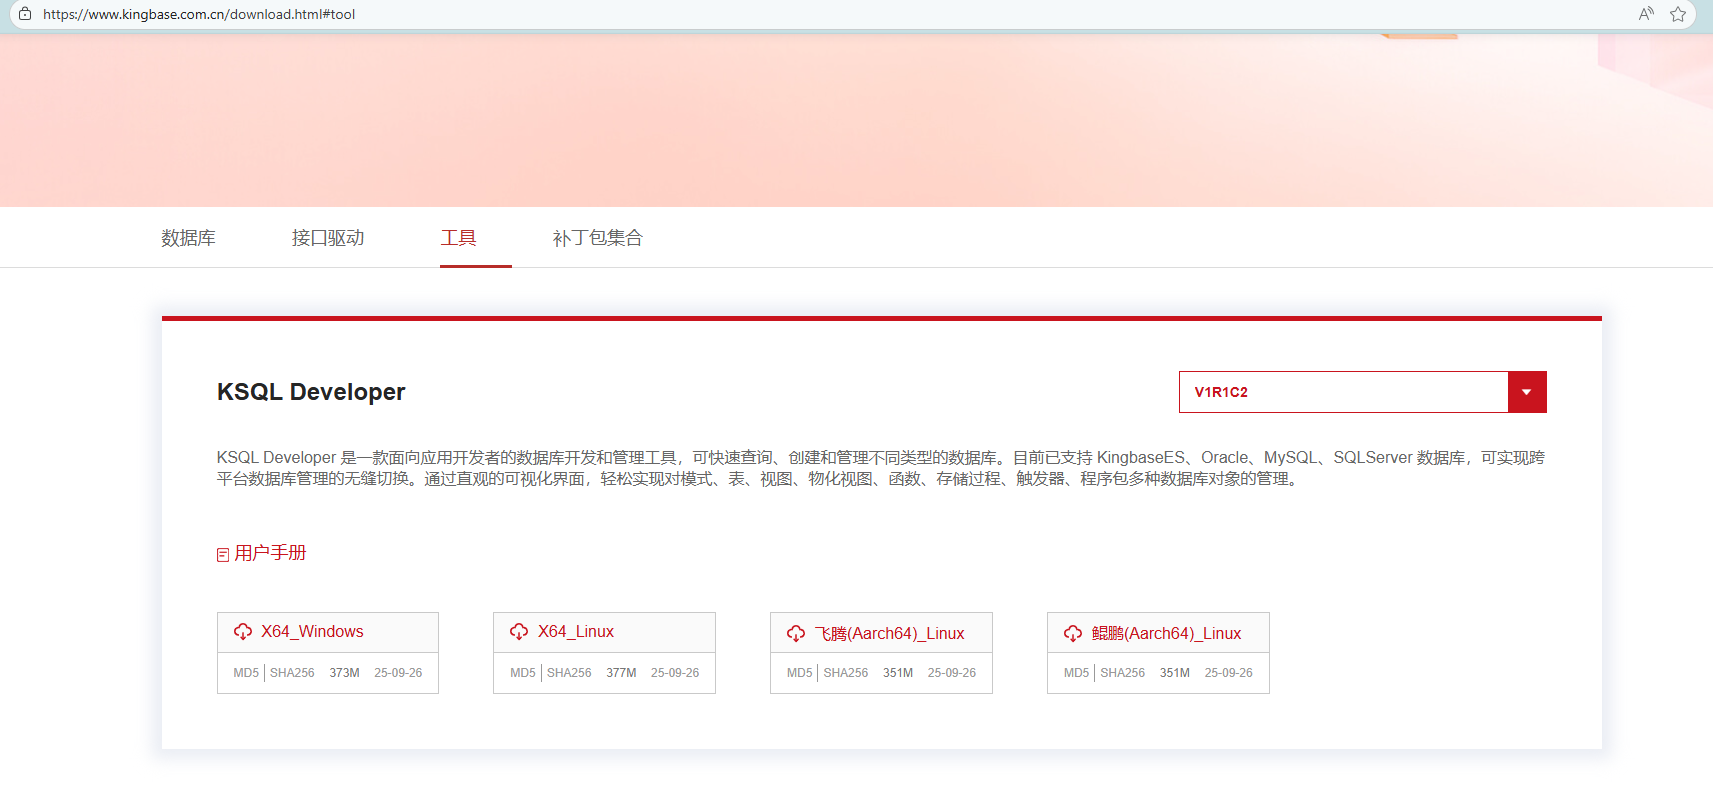Click the 飞腾(Aarch64)_Linux download cloud icon
Image resolution: width=1713 pixels, height=802 pixels.
tap(796, 634)
